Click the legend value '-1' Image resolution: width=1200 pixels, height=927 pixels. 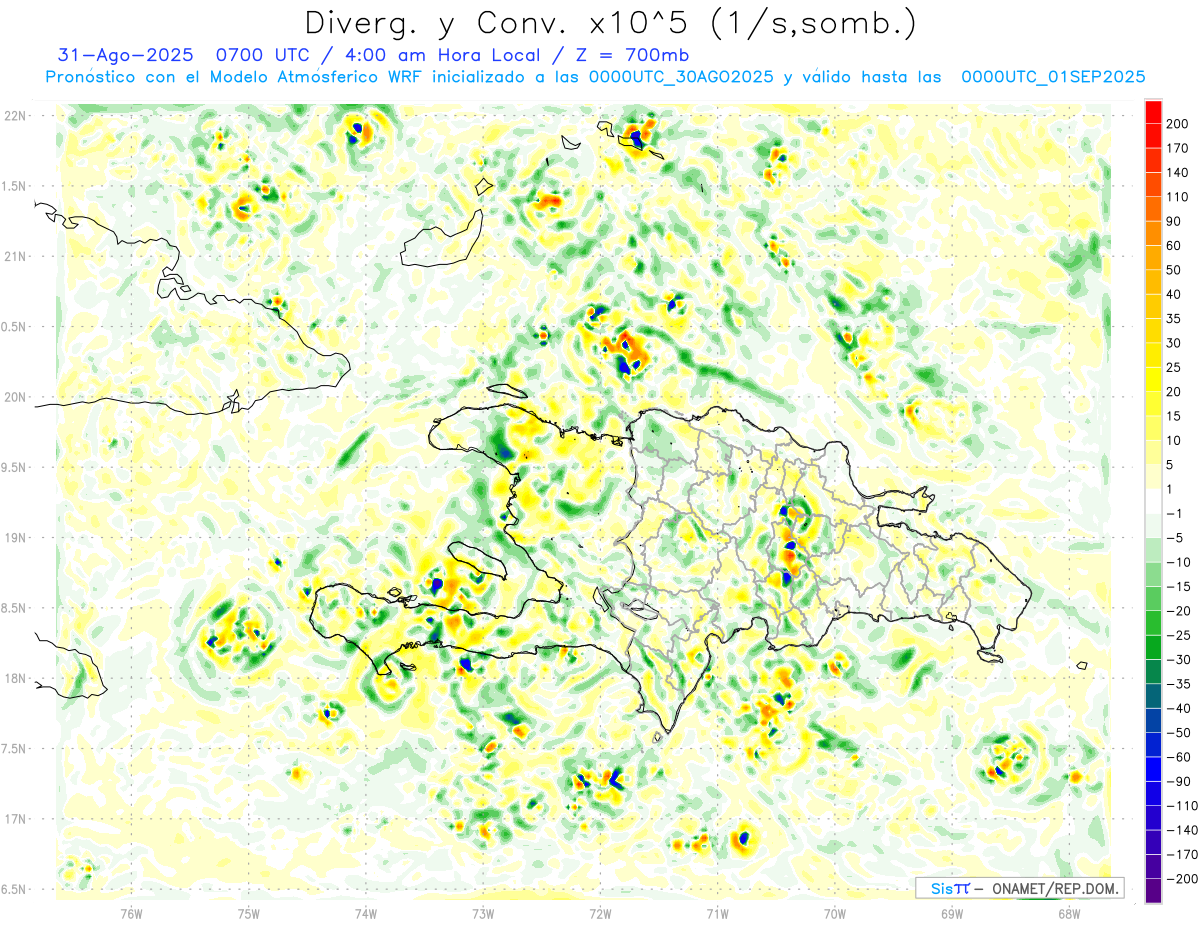click(1175, 514)
